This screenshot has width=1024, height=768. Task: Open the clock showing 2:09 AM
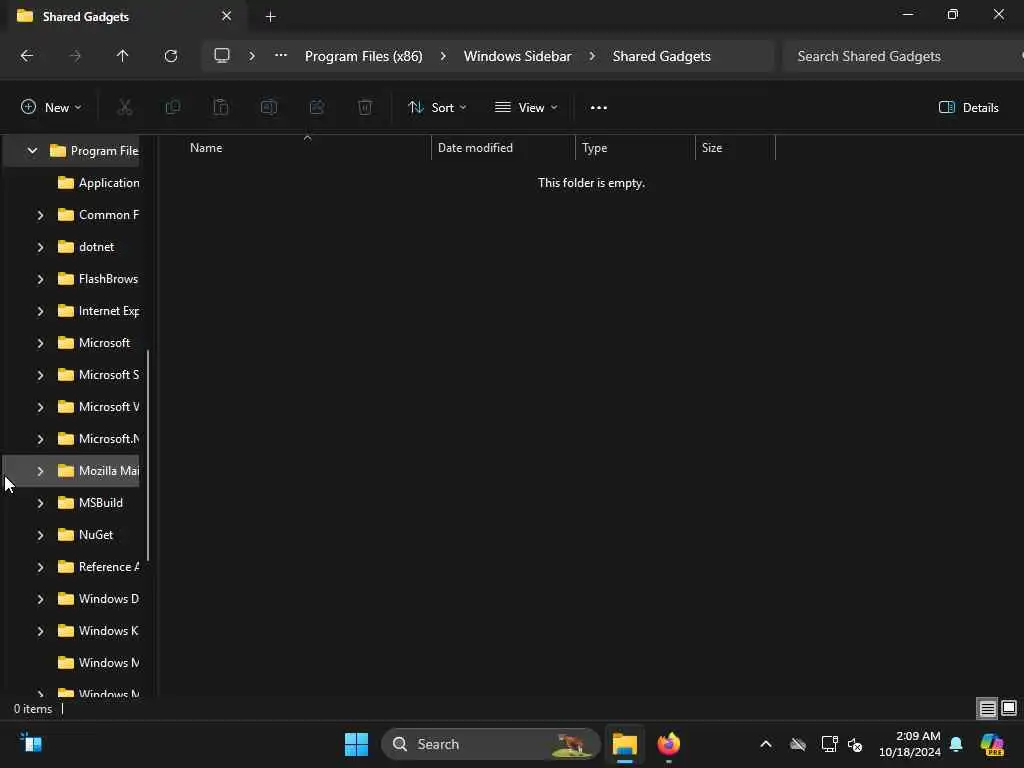pyautogui.click(x=910, y=744)
